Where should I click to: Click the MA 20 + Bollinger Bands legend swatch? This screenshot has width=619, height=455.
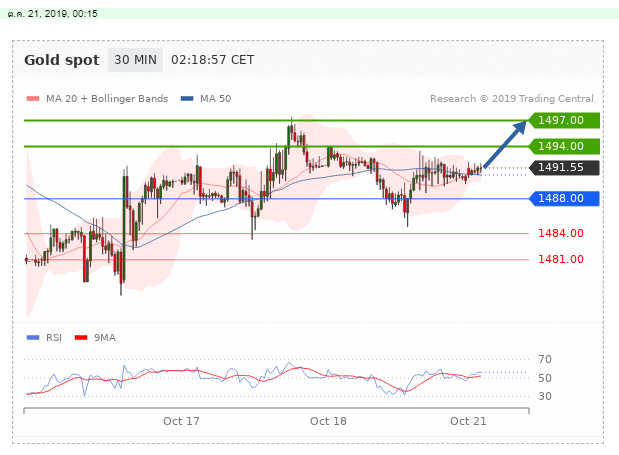pos(33,99)
